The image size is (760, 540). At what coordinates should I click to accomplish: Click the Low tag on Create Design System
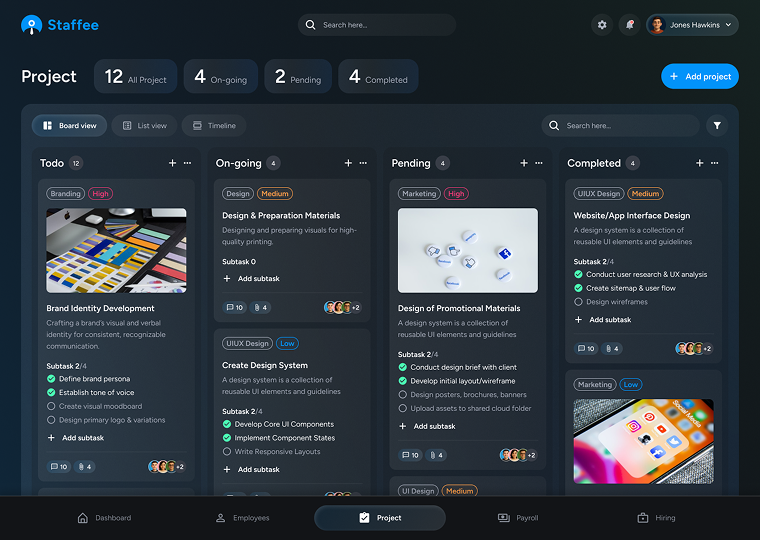click(x=287, y=343)
